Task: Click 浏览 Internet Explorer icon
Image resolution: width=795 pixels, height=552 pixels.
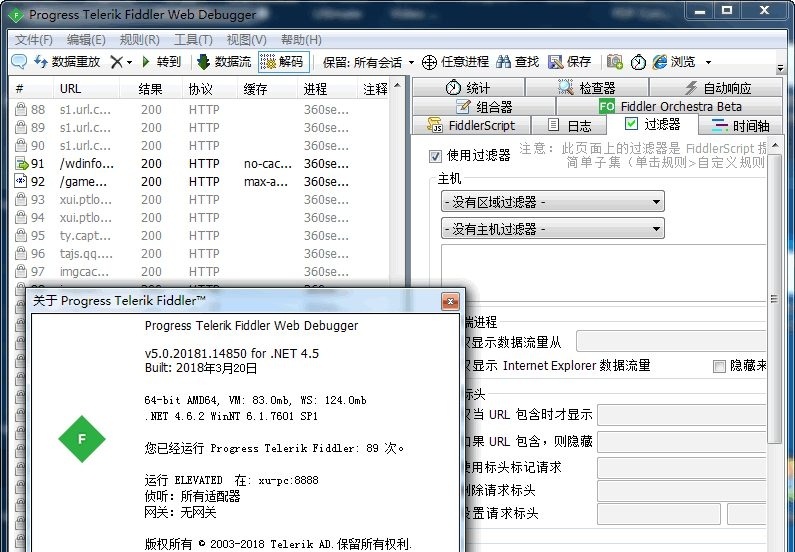Action: point(660,62)
